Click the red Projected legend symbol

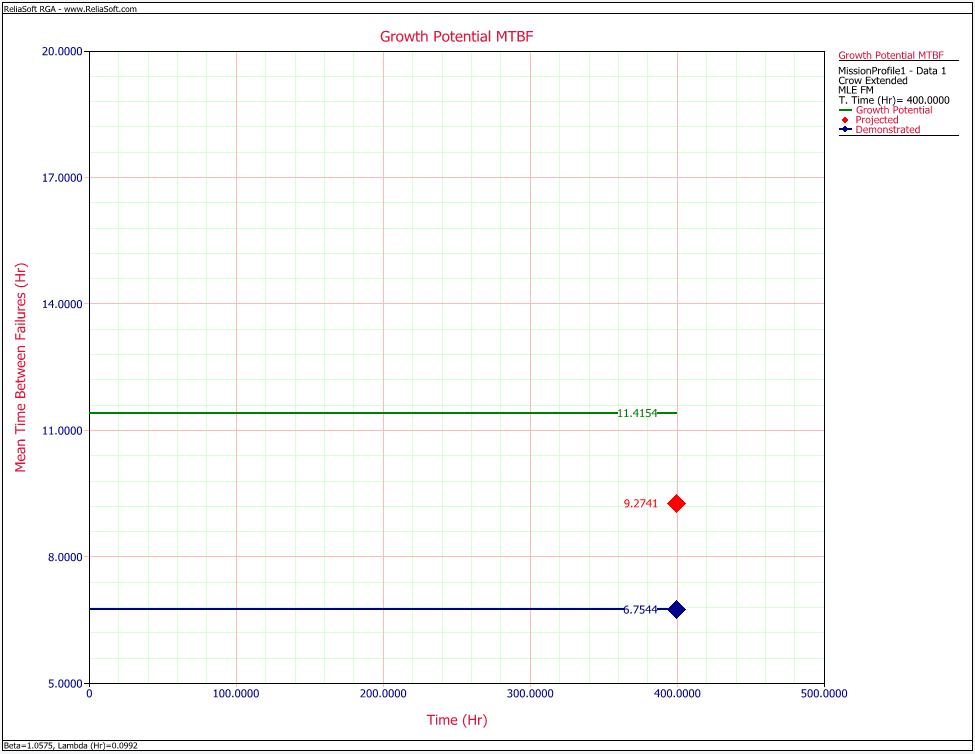[x=845, y=120]
